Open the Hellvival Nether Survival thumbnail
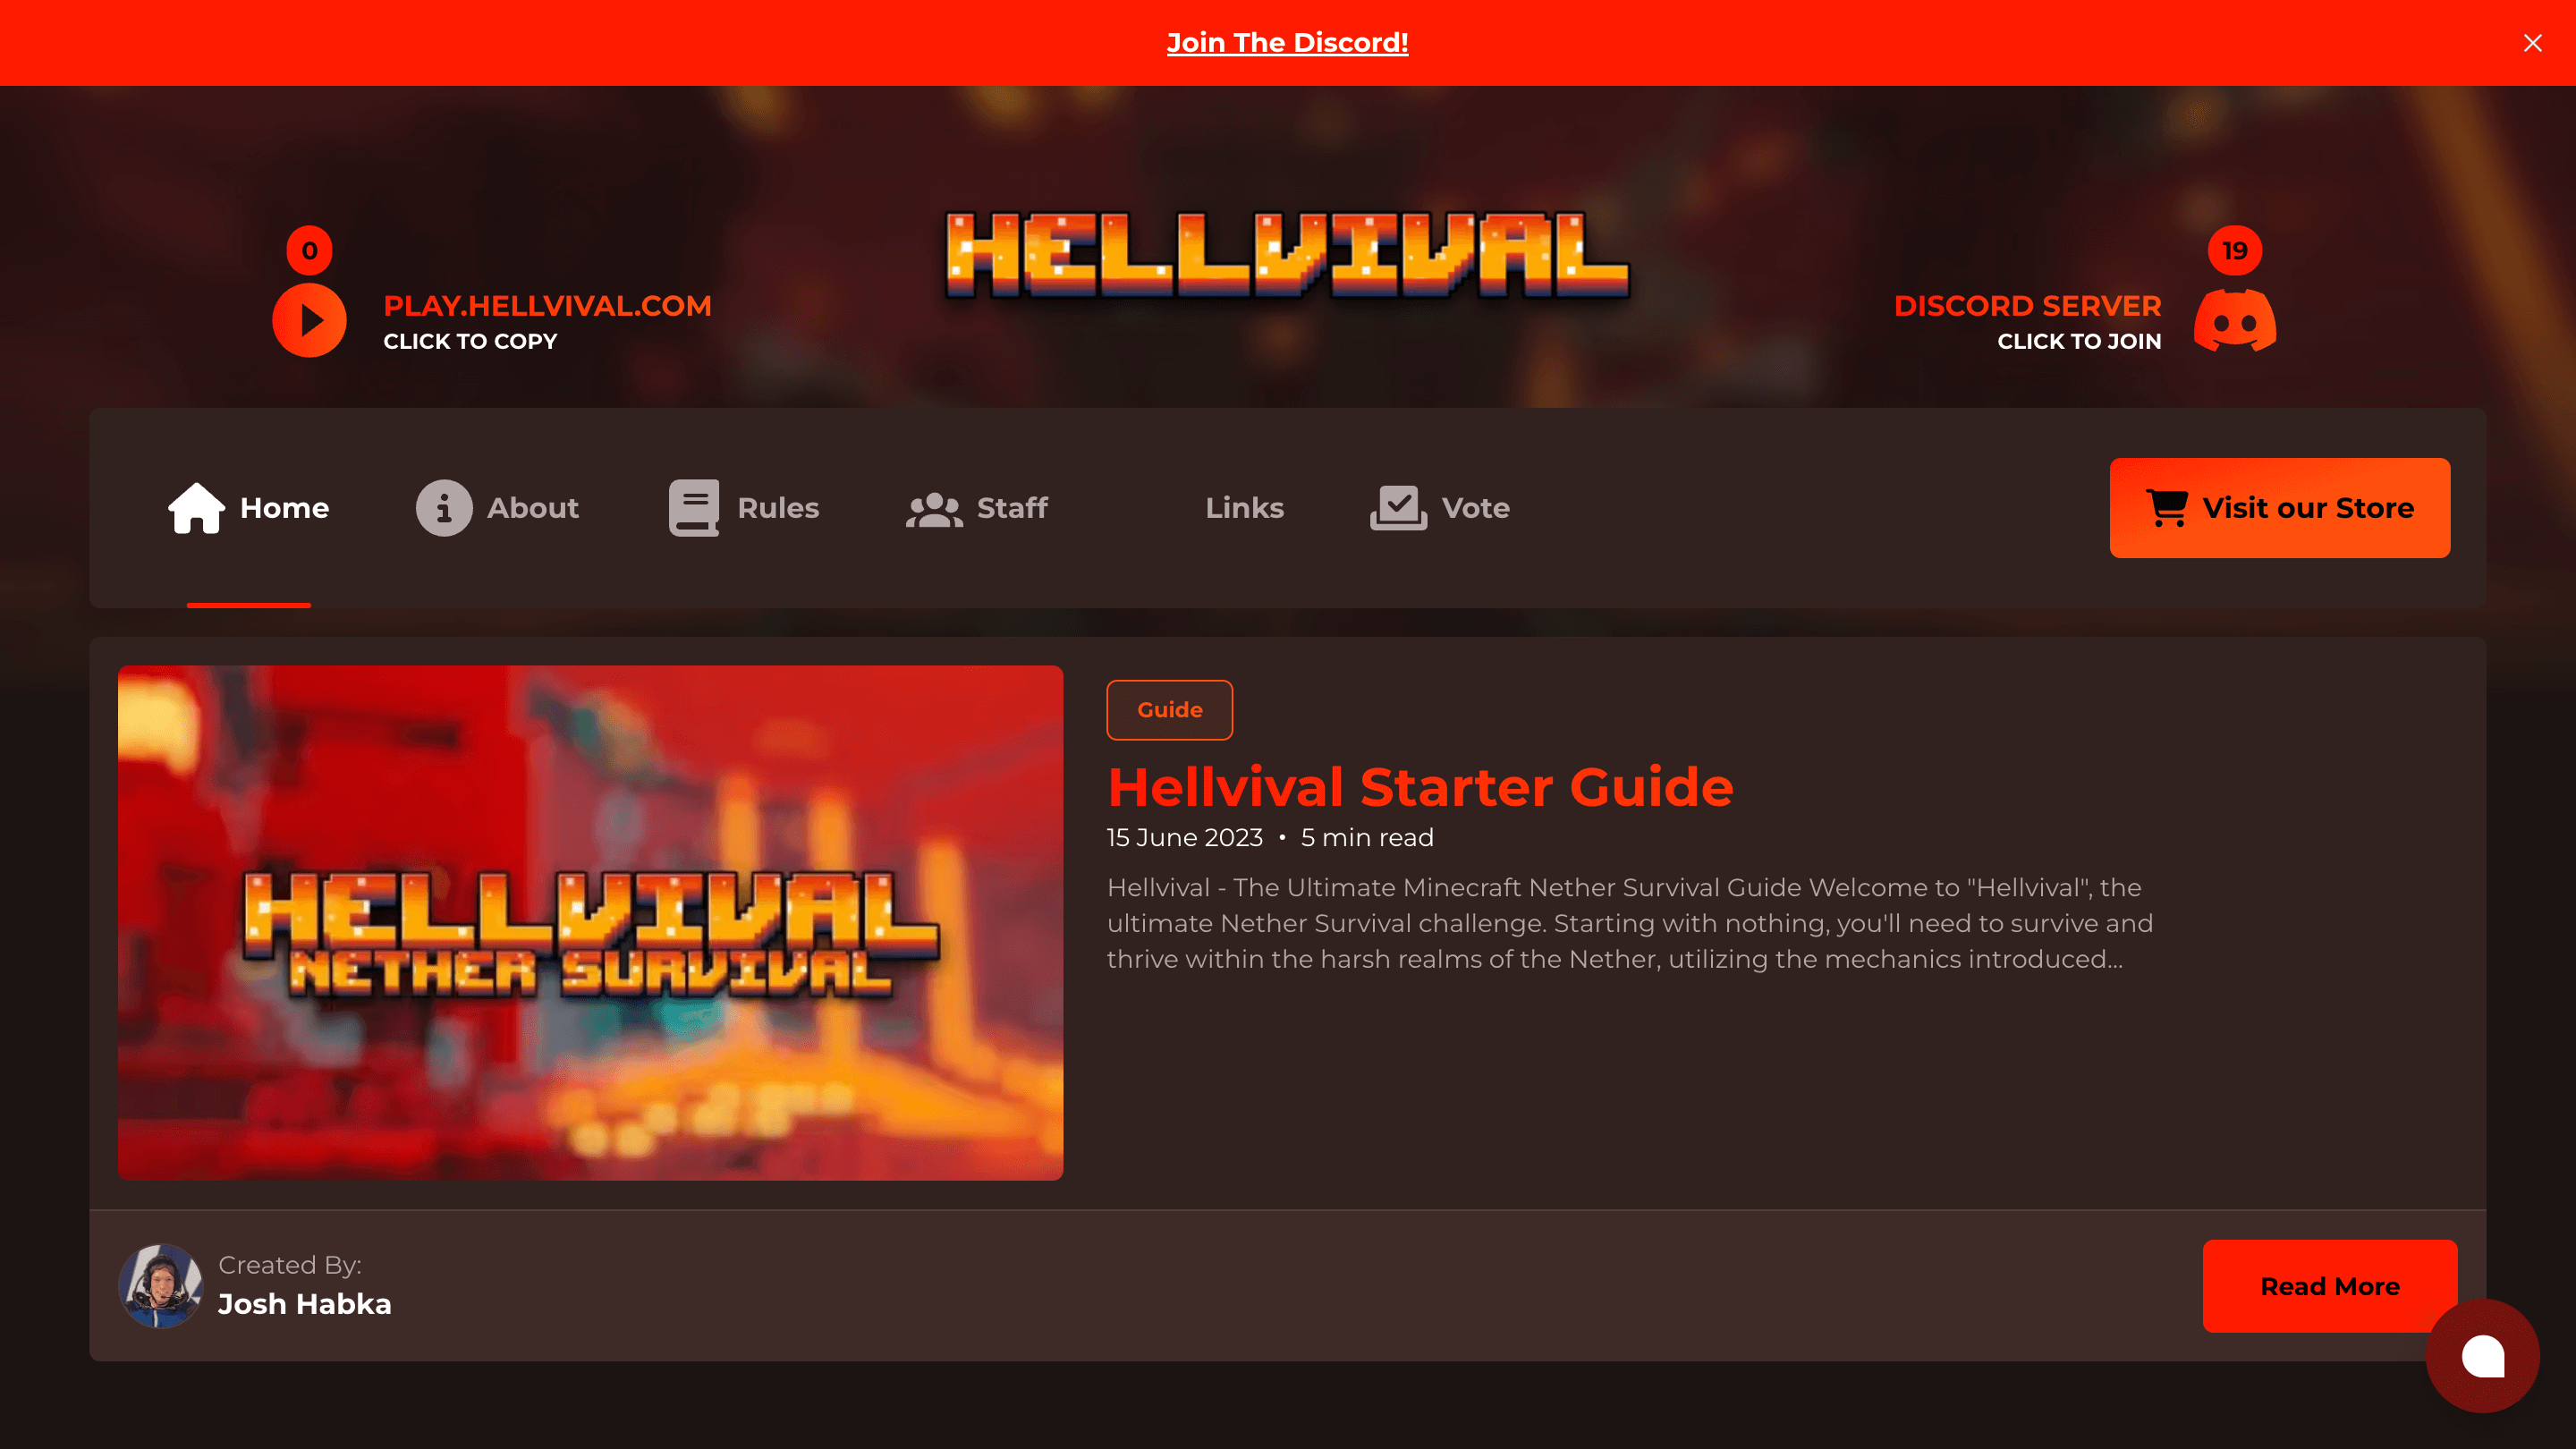2576x1449 pixels. pyautogui.click(x=590, y=923)
